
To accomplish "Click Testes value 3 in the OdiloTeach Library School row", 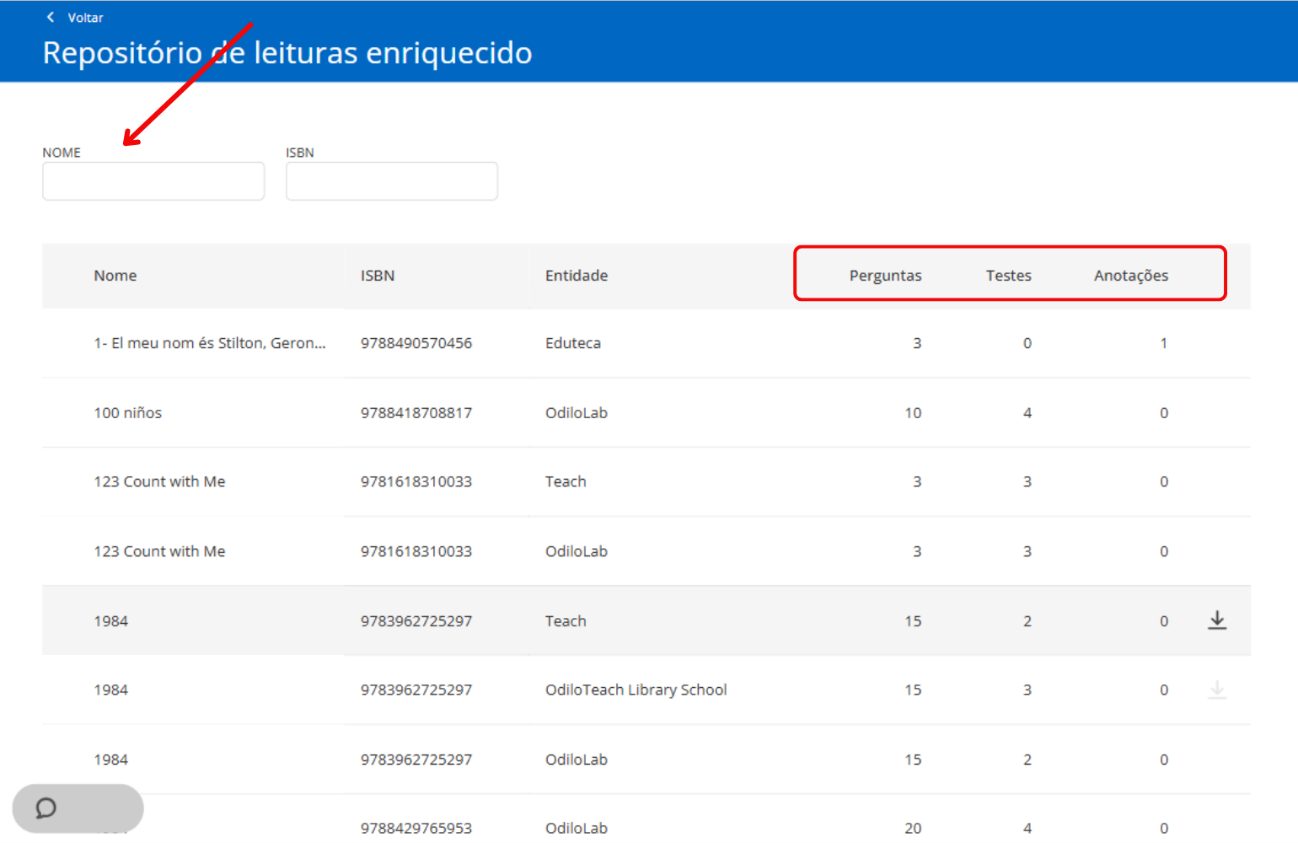I will point(1027,690).
